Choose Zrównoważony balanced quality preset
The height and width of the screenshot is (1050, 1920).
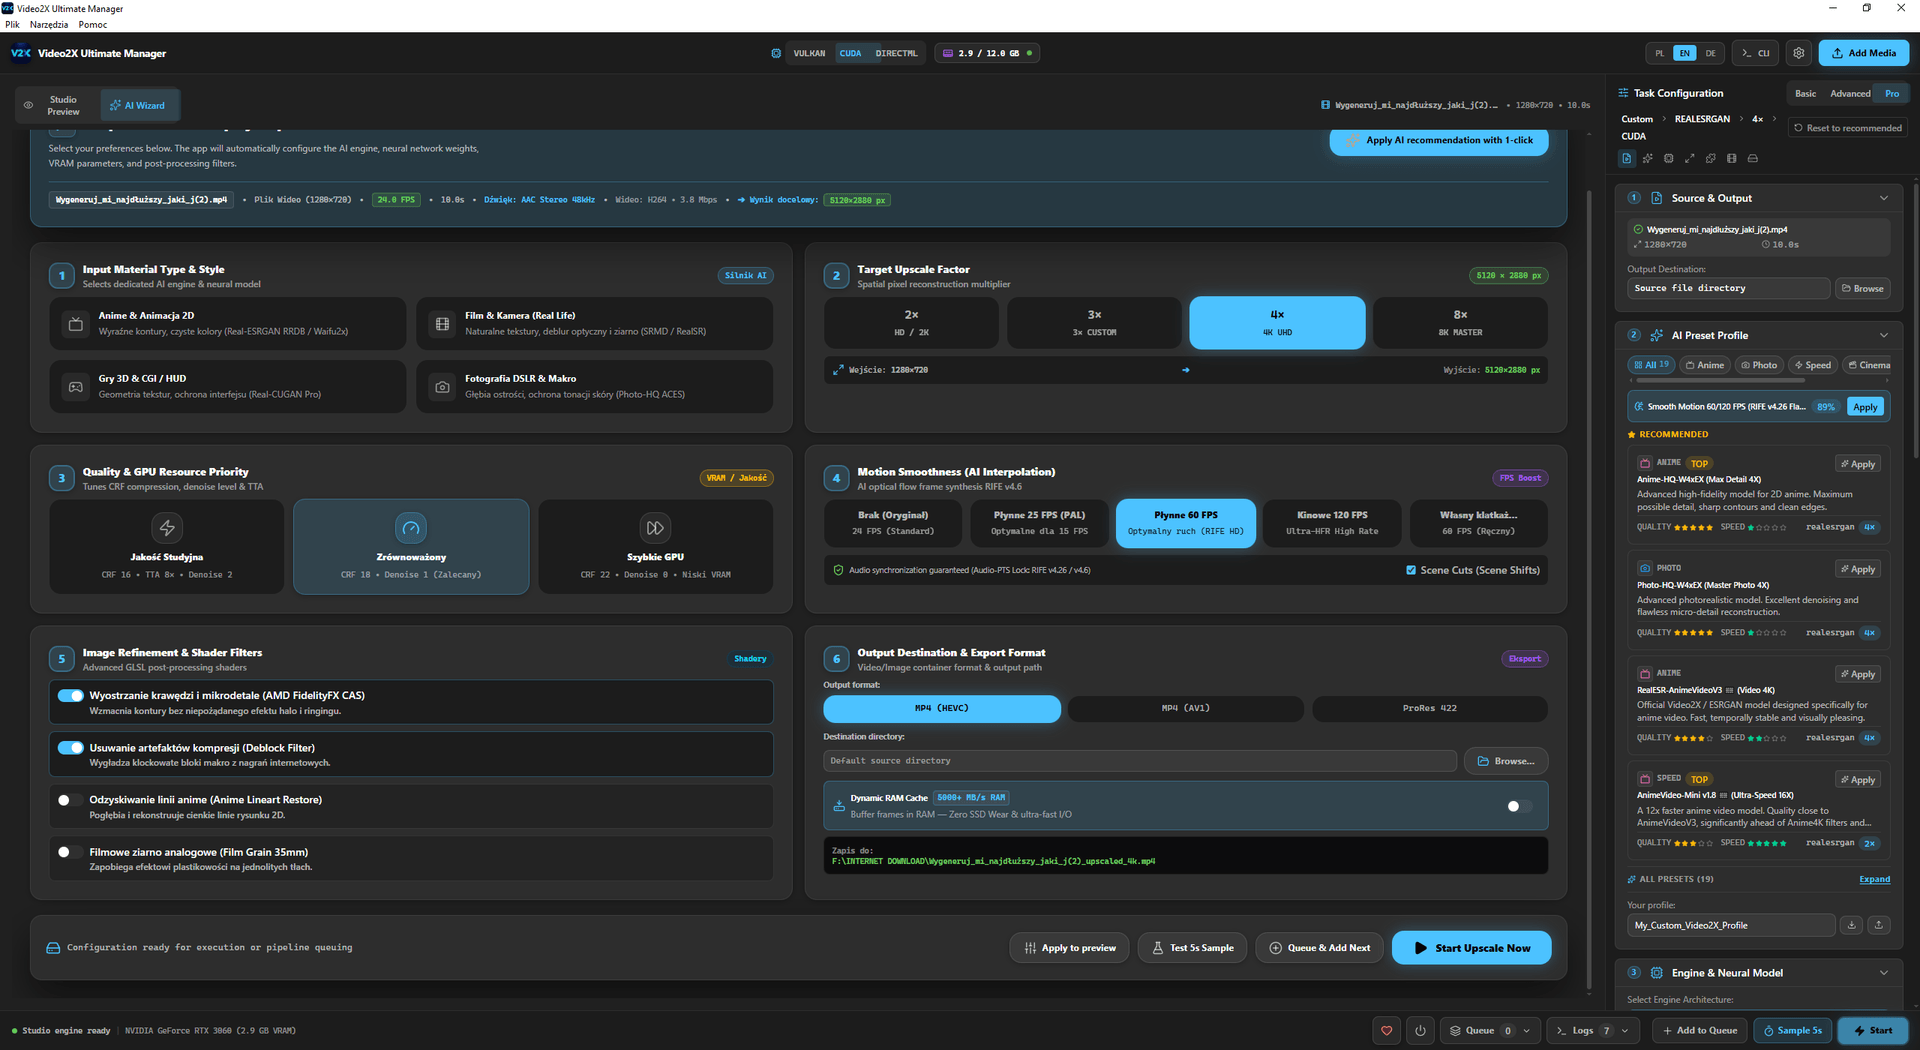pos(411,547)
